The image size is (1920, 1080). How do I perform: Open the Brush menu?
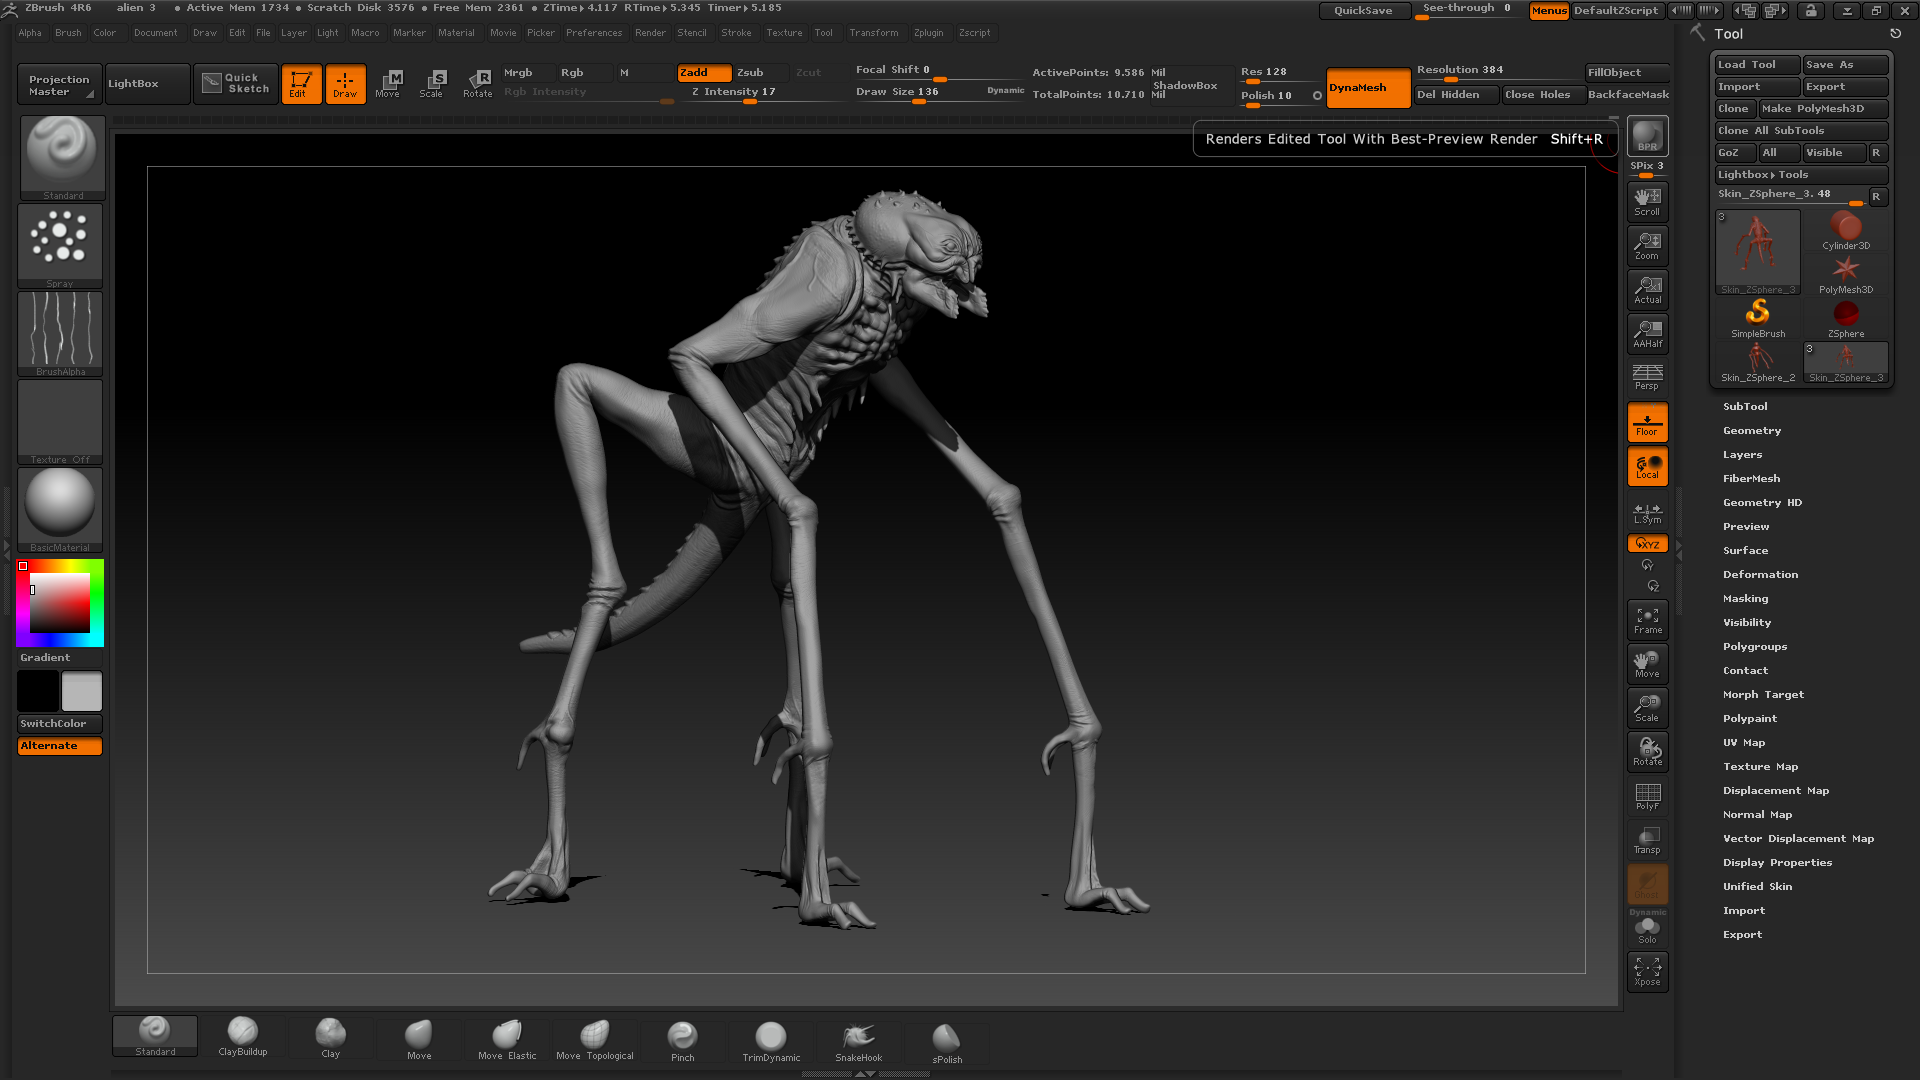click(x=68, y=33)
